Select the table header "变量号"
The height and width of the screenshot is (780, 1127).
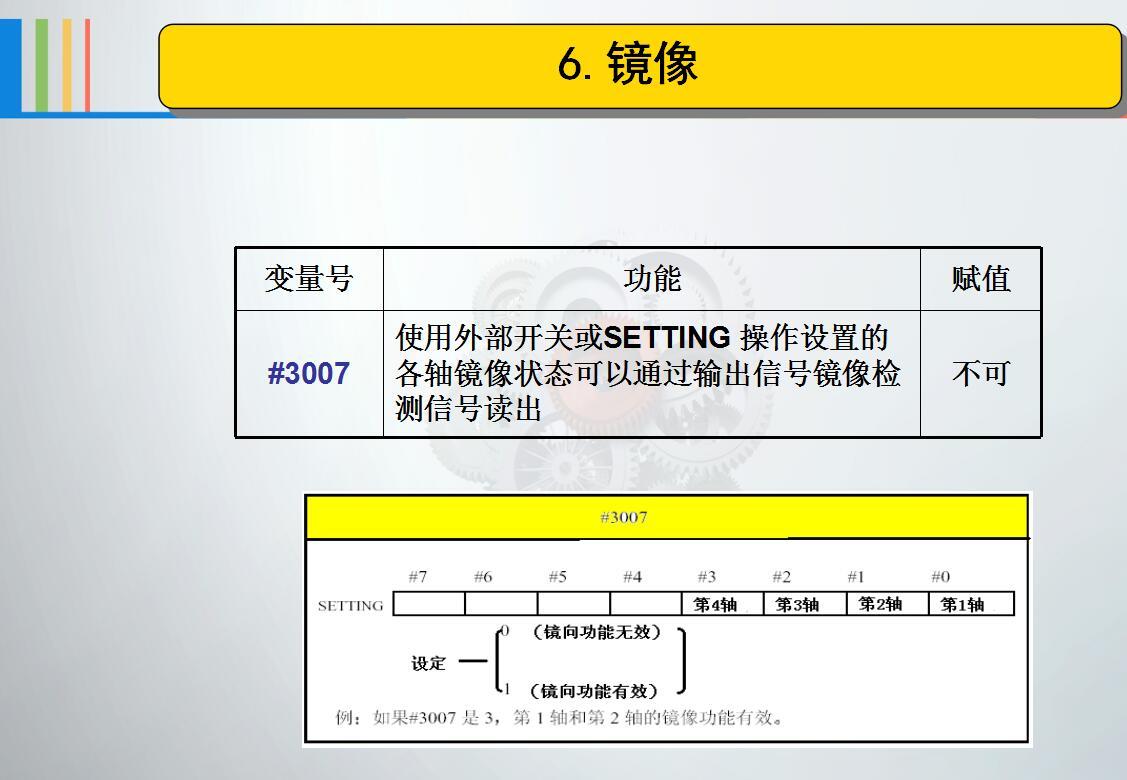tap(309, 279)
